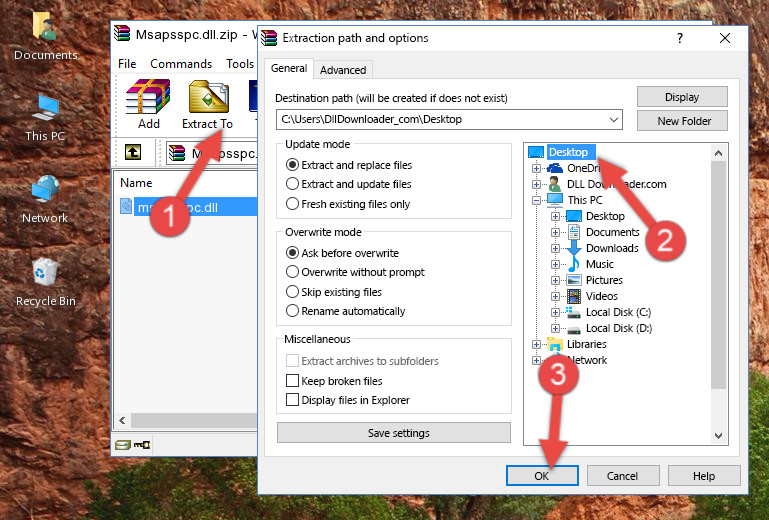Expand the Libraries tree node
This screenshot has height=520, width=769.
point(536,344)
